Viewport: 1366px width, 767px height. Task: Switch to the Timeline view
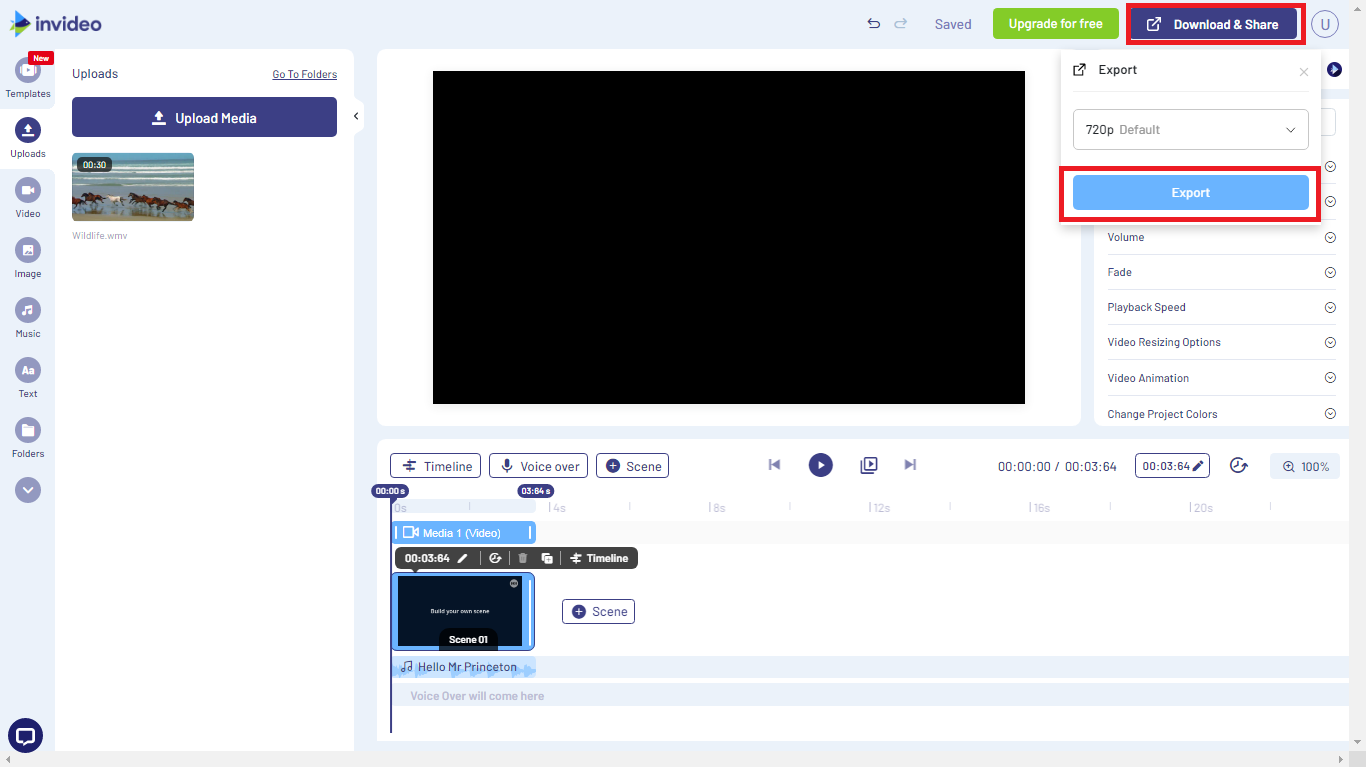click(435, 465)
